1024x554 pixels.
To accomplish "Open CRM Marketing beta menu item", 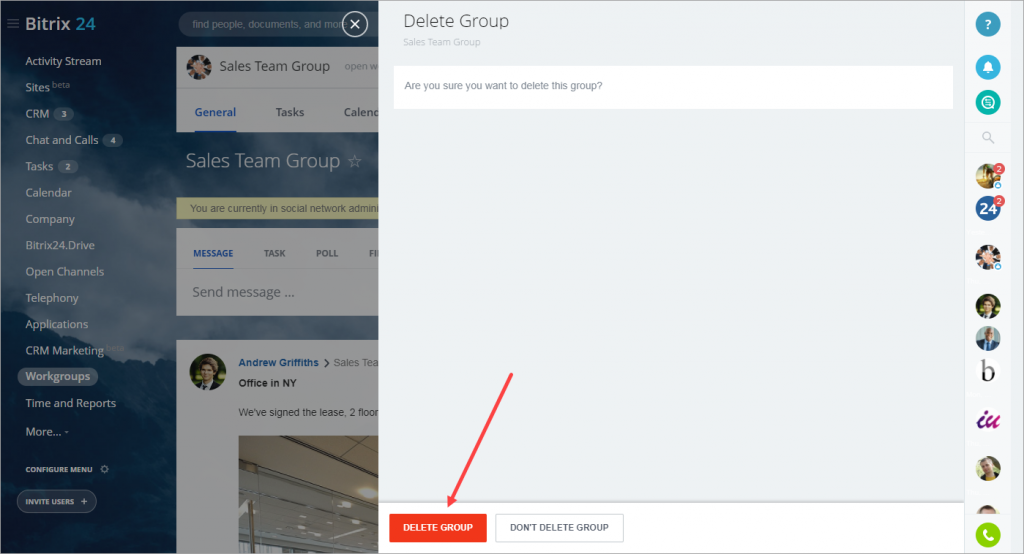I will (x=74, y=350).
